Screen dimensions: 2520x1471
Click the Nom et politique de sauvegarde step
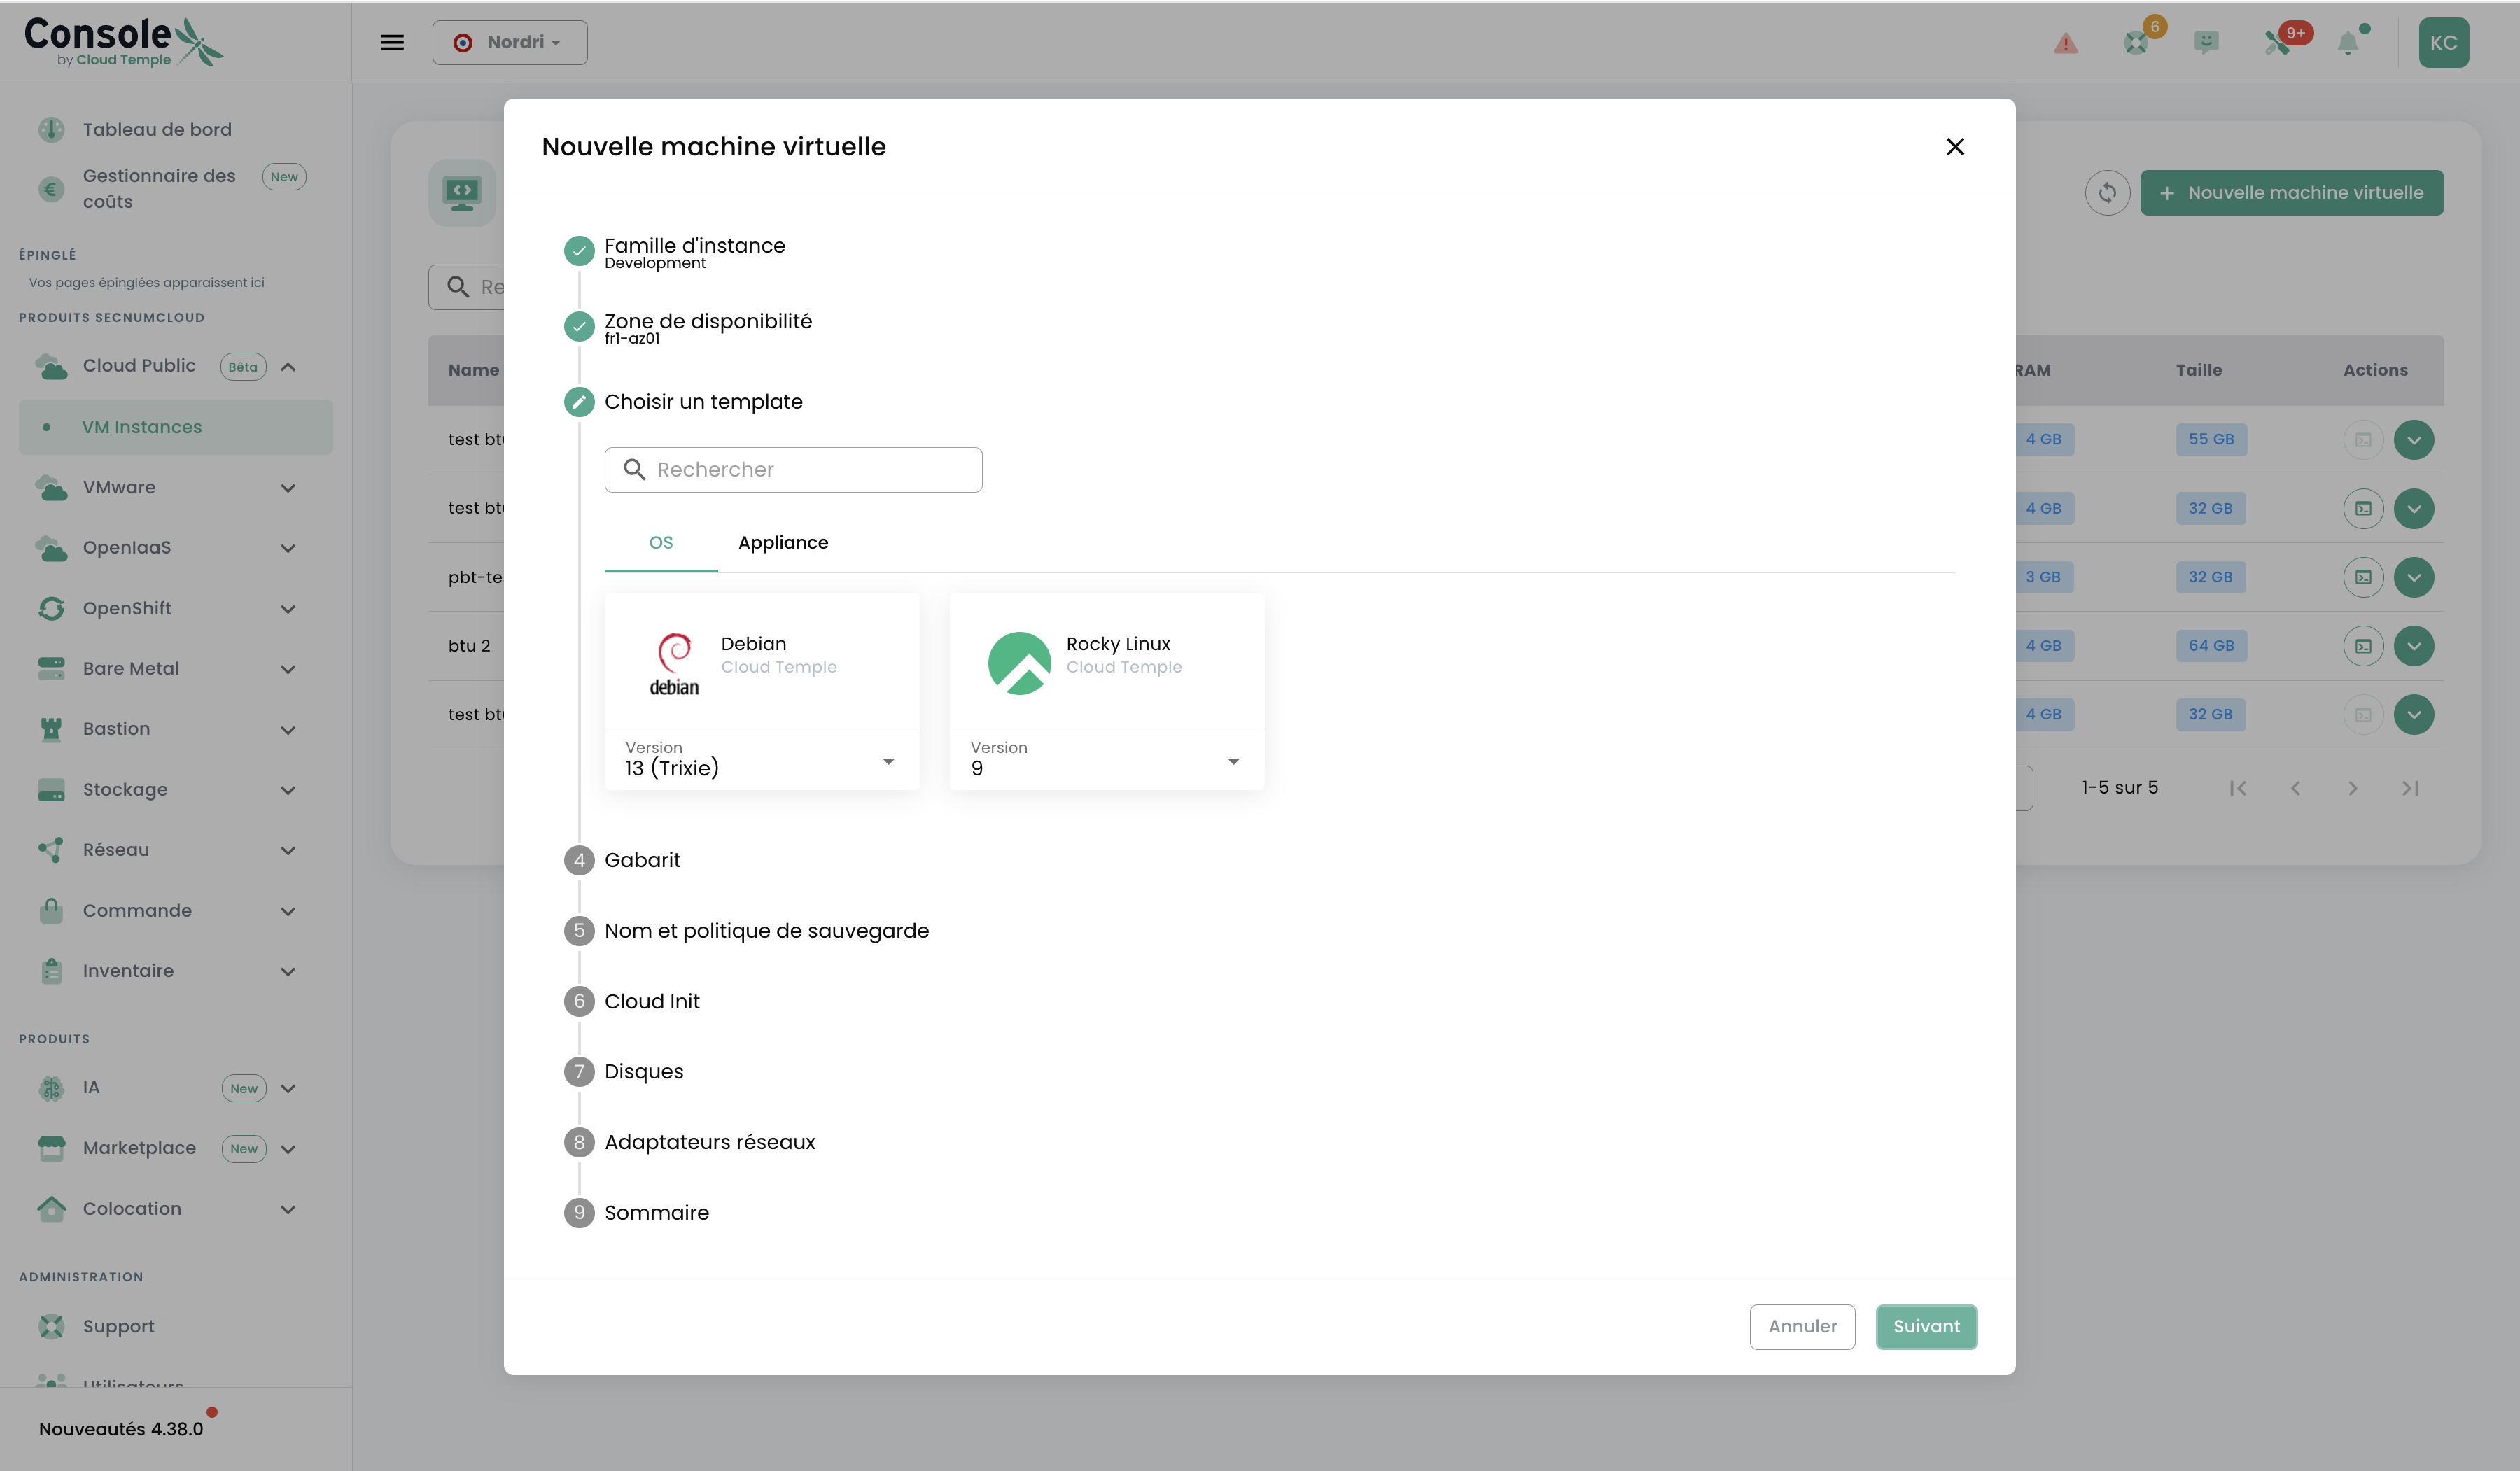(767, 931)
